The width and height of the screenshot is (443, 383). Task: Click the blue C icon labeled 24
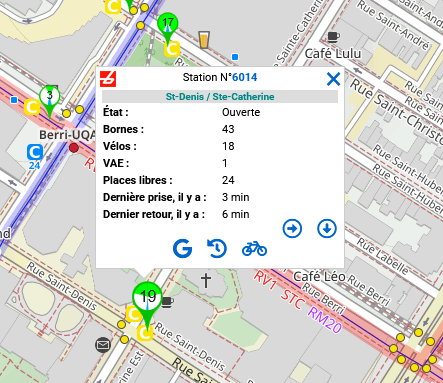[35, 156]
